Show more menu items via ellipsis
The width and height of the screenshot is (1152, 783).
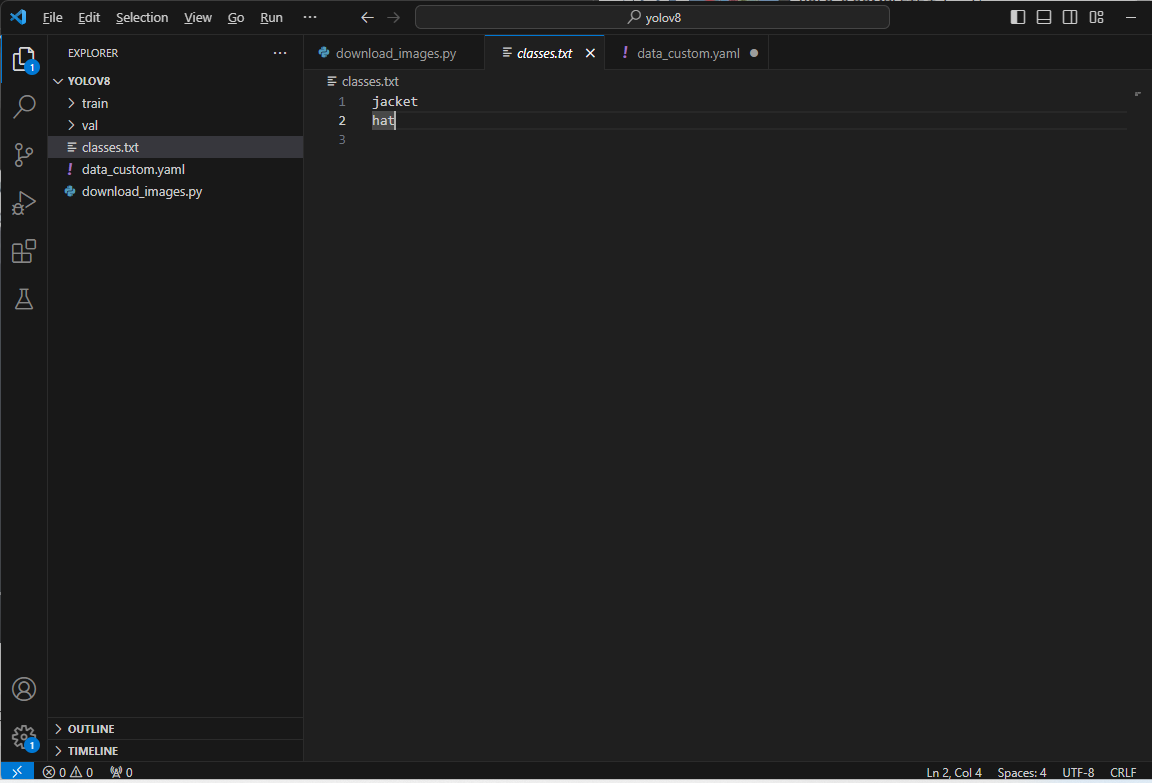[x=310, y=17]
